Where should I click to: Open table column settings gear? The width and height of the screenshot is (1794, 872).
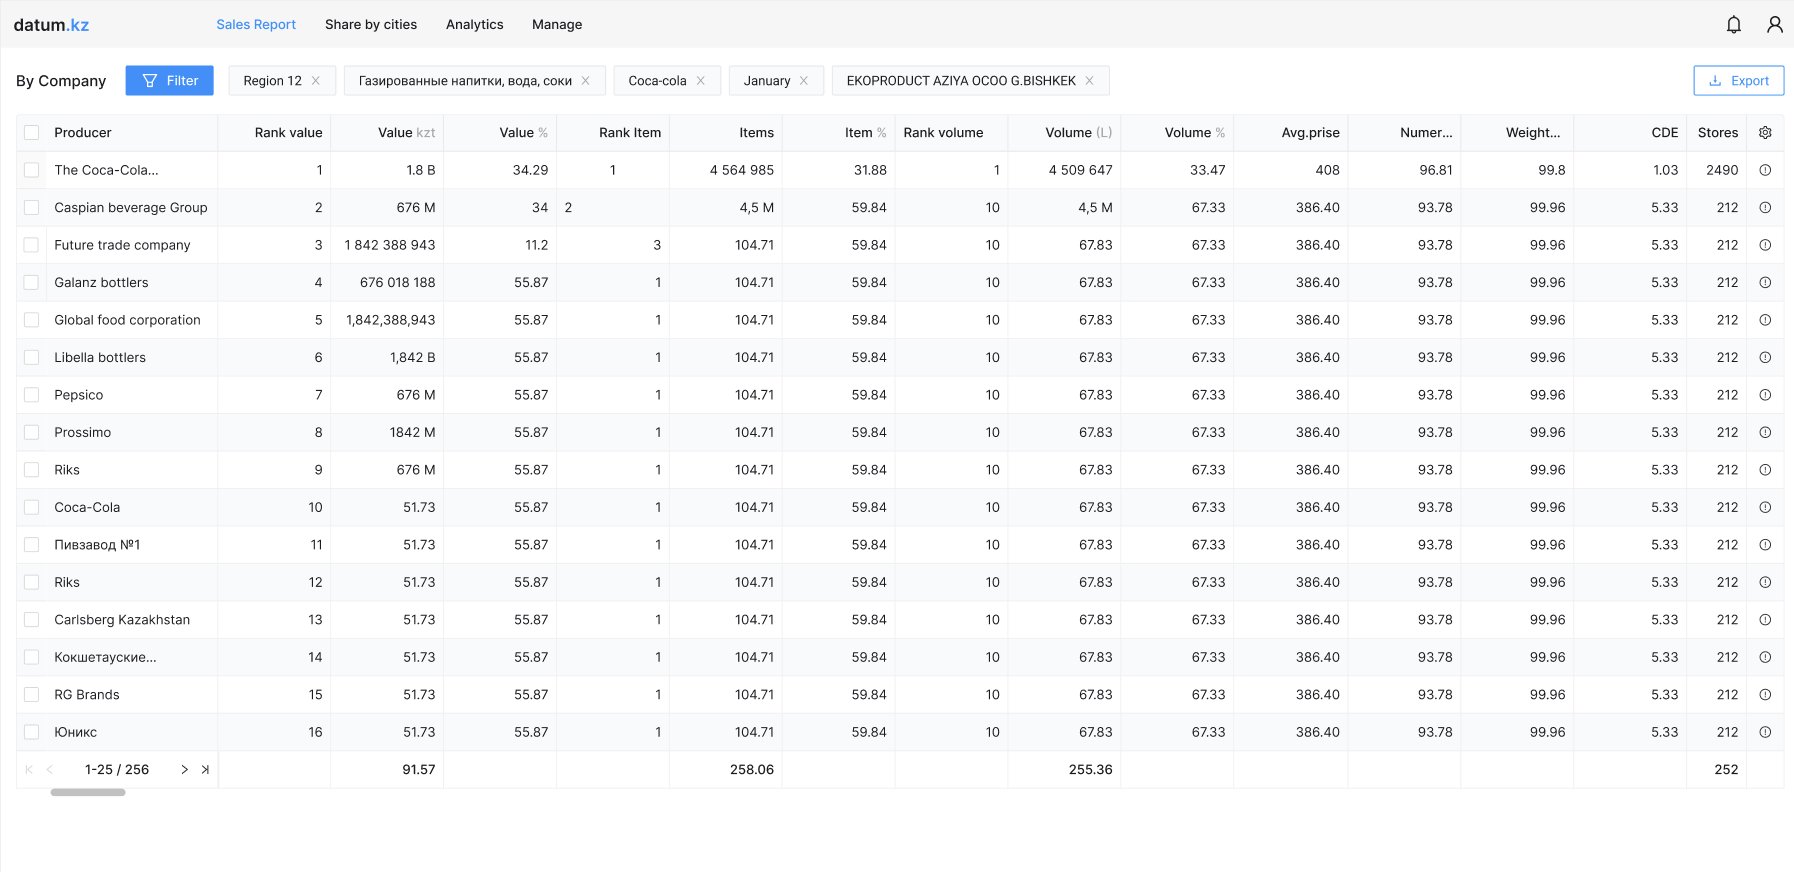(1765, 132)
